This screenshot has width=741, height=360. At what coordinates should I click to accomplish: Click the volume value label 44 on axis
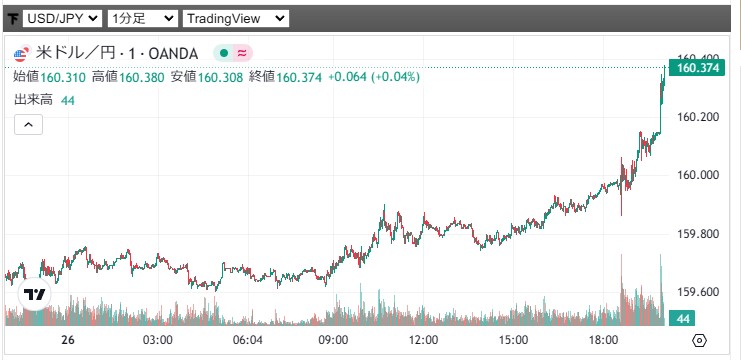click(x=682, y=319)
